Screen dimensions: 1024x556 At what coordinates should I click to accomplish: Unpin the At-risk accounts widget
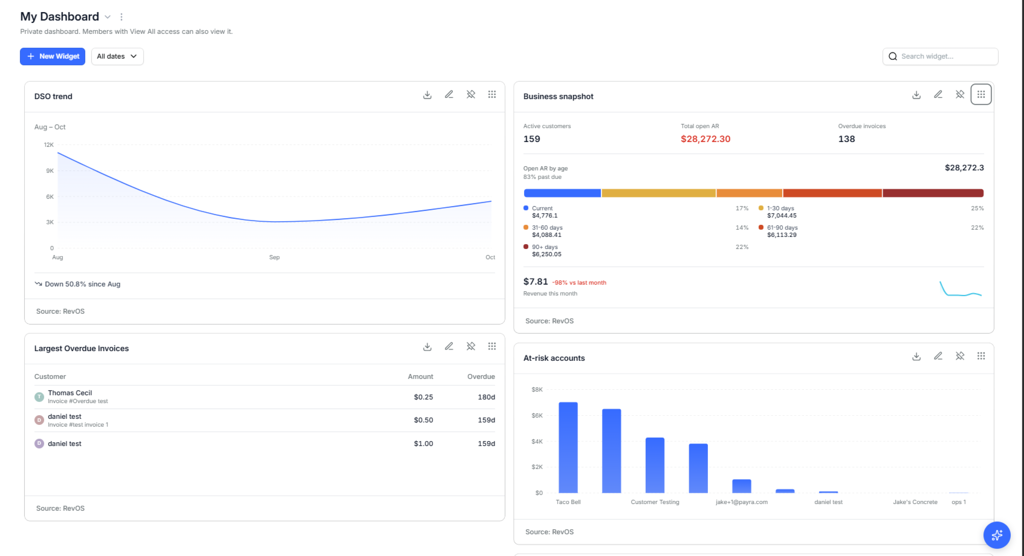coord(960,357)
